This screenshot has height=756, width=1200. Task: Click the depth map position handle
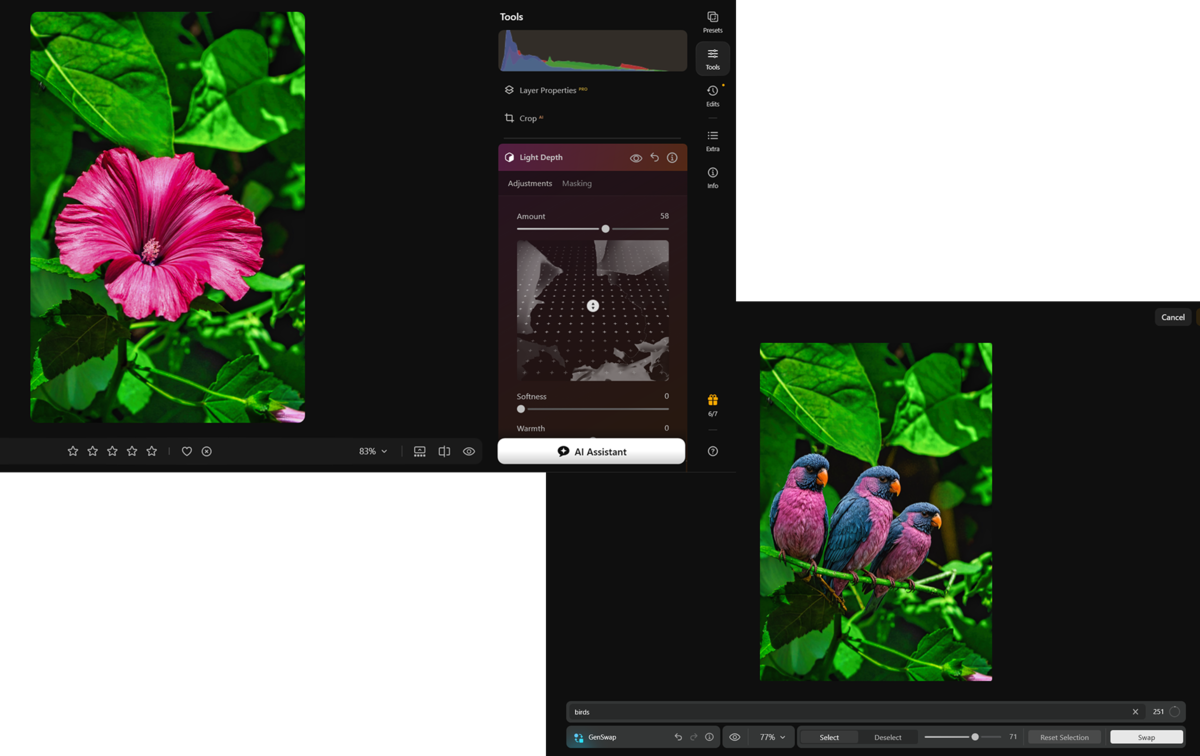pos(593,306)
